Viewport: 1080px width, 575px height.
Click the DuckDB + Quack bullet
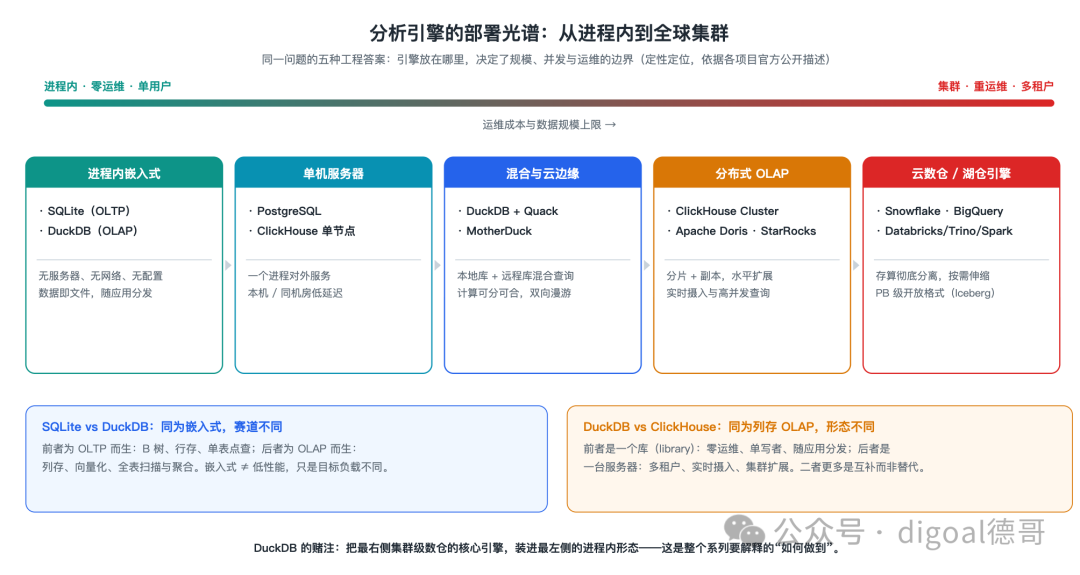click(x=508, y=211)
